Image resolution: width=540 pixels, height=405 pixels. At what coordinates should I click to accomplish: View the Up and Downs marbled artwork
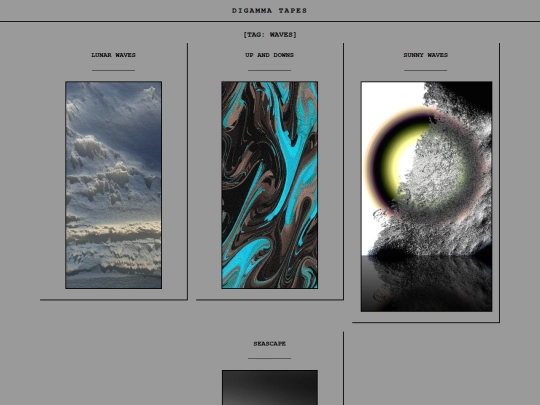(270, 185)
